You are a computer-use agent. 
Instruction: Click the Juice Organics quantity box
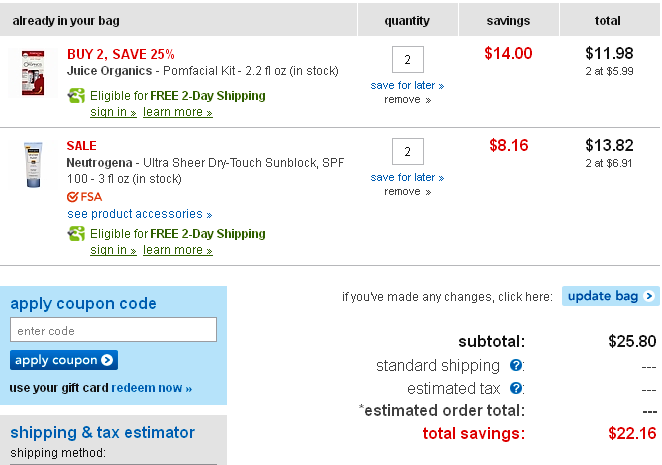click(x=408, y=60)
